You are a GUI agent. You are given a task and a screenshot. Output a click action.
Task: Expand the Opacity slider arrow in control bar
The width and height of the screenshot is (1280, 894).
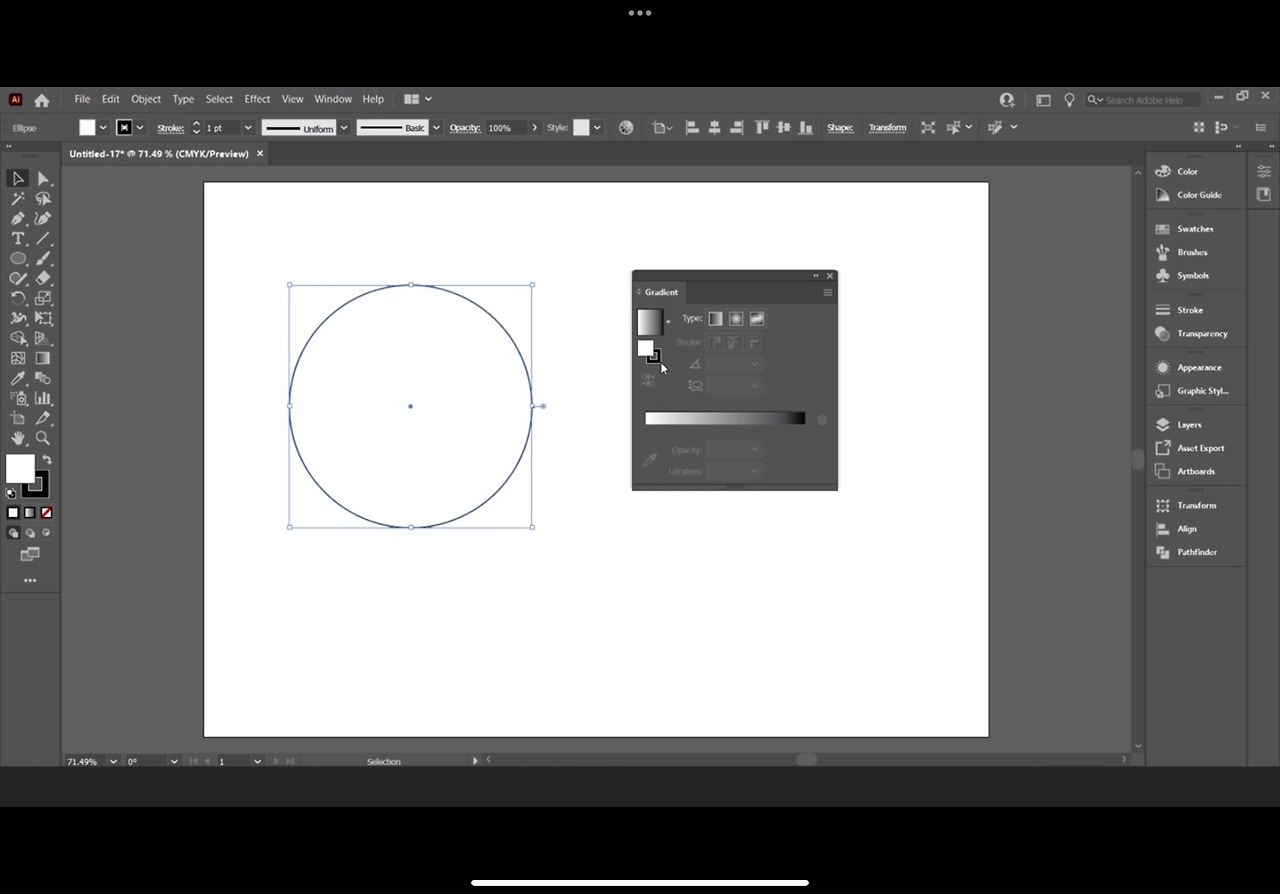pos(535,128)
